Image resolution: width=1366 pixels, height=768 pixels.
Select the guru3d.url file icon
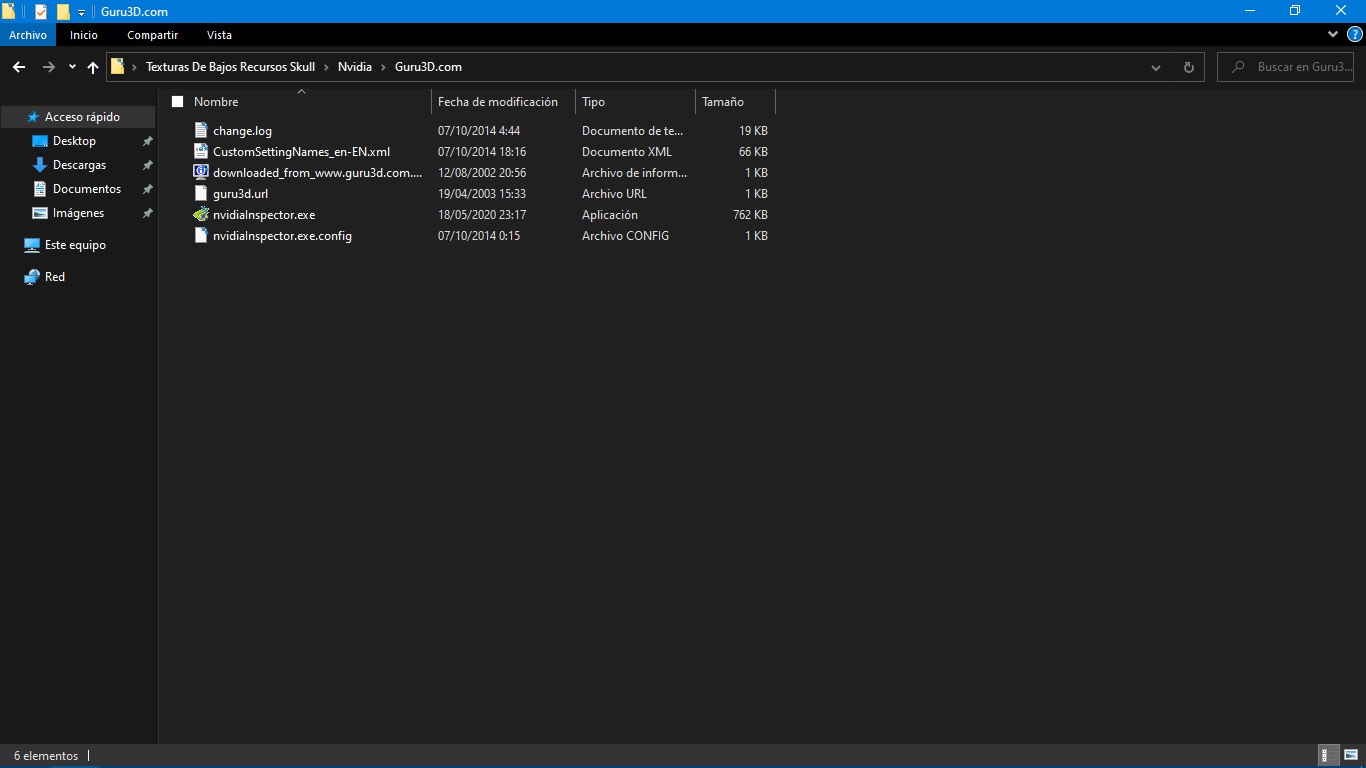[201, 194]
